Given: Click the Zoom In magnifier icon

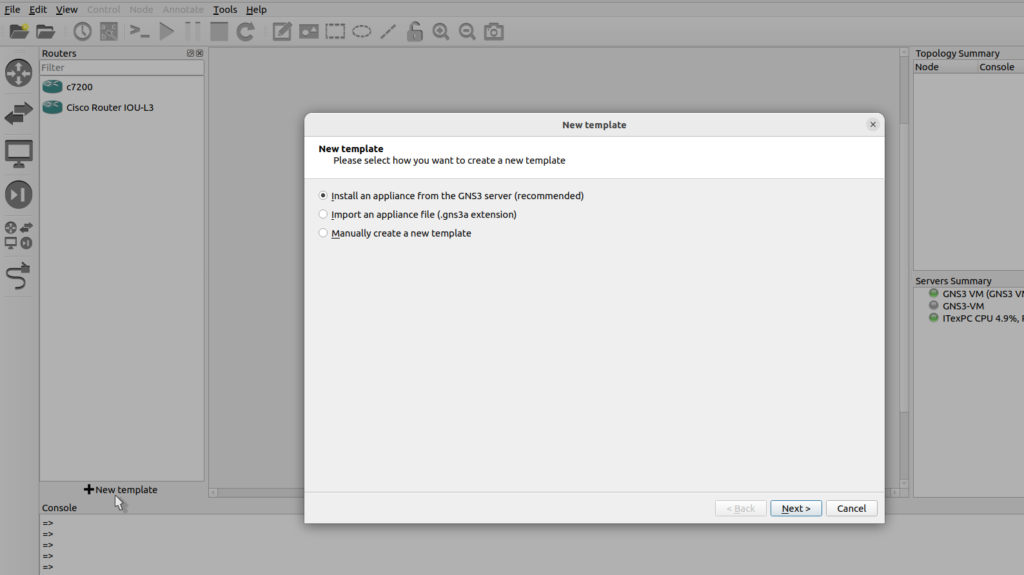Looking at the screenshot, I should 441,32.
